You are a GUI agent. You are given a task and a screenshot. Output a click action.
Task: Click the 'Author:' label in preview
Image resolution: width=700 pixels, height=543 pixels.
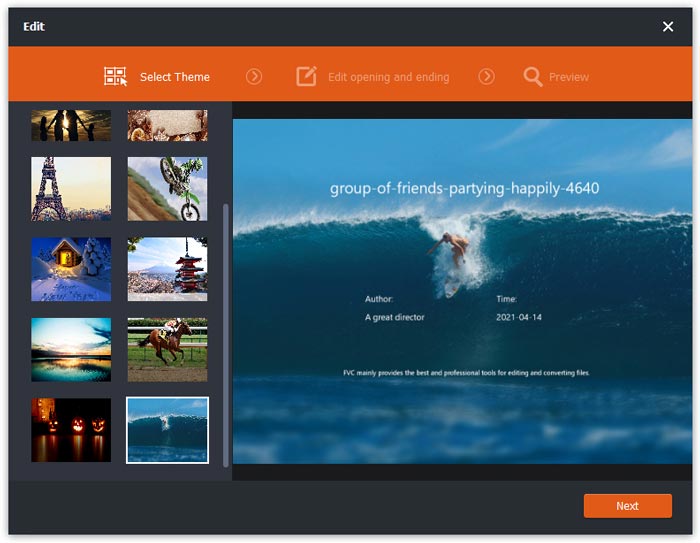[379, 299]
